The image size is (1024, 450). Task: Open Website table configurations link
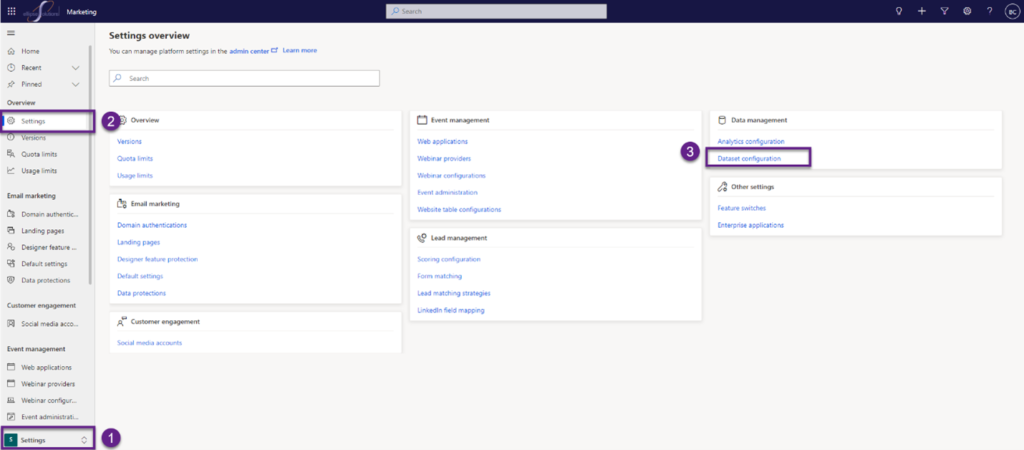[x=459, y=210]
